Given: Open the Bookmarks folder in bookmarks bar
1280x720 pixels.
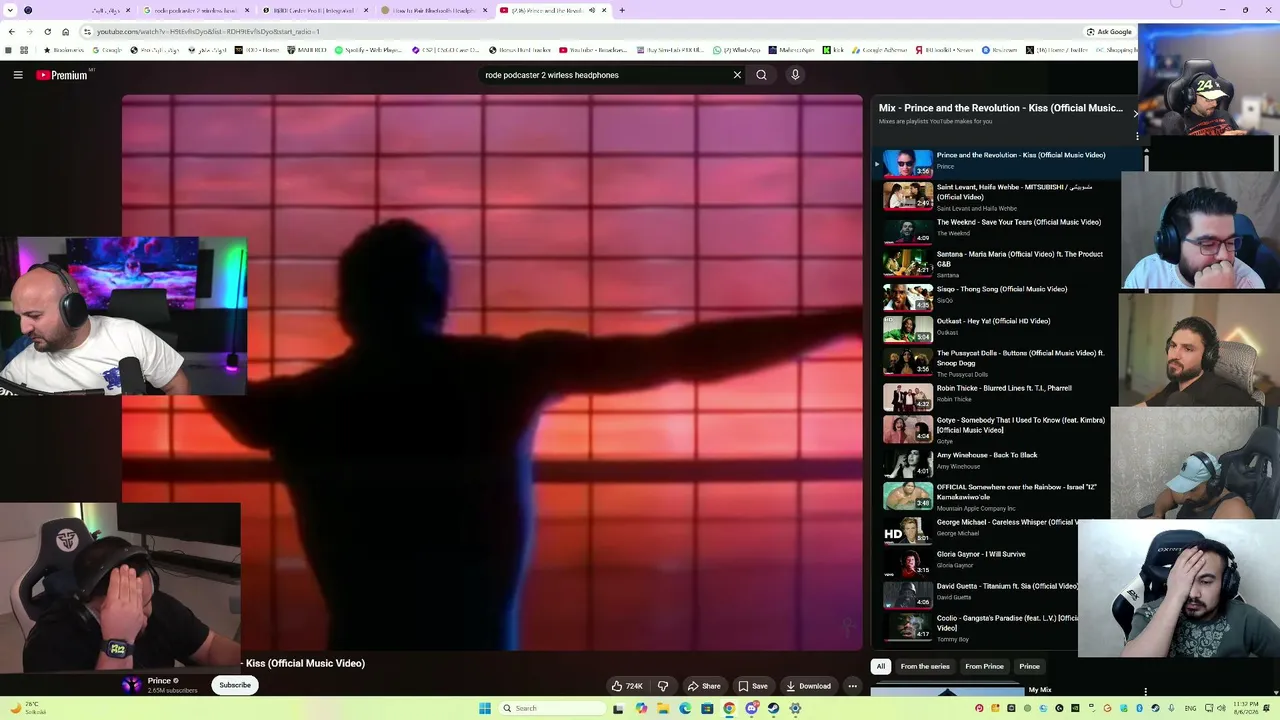Looking at the screenshot, I should (64, 50).
